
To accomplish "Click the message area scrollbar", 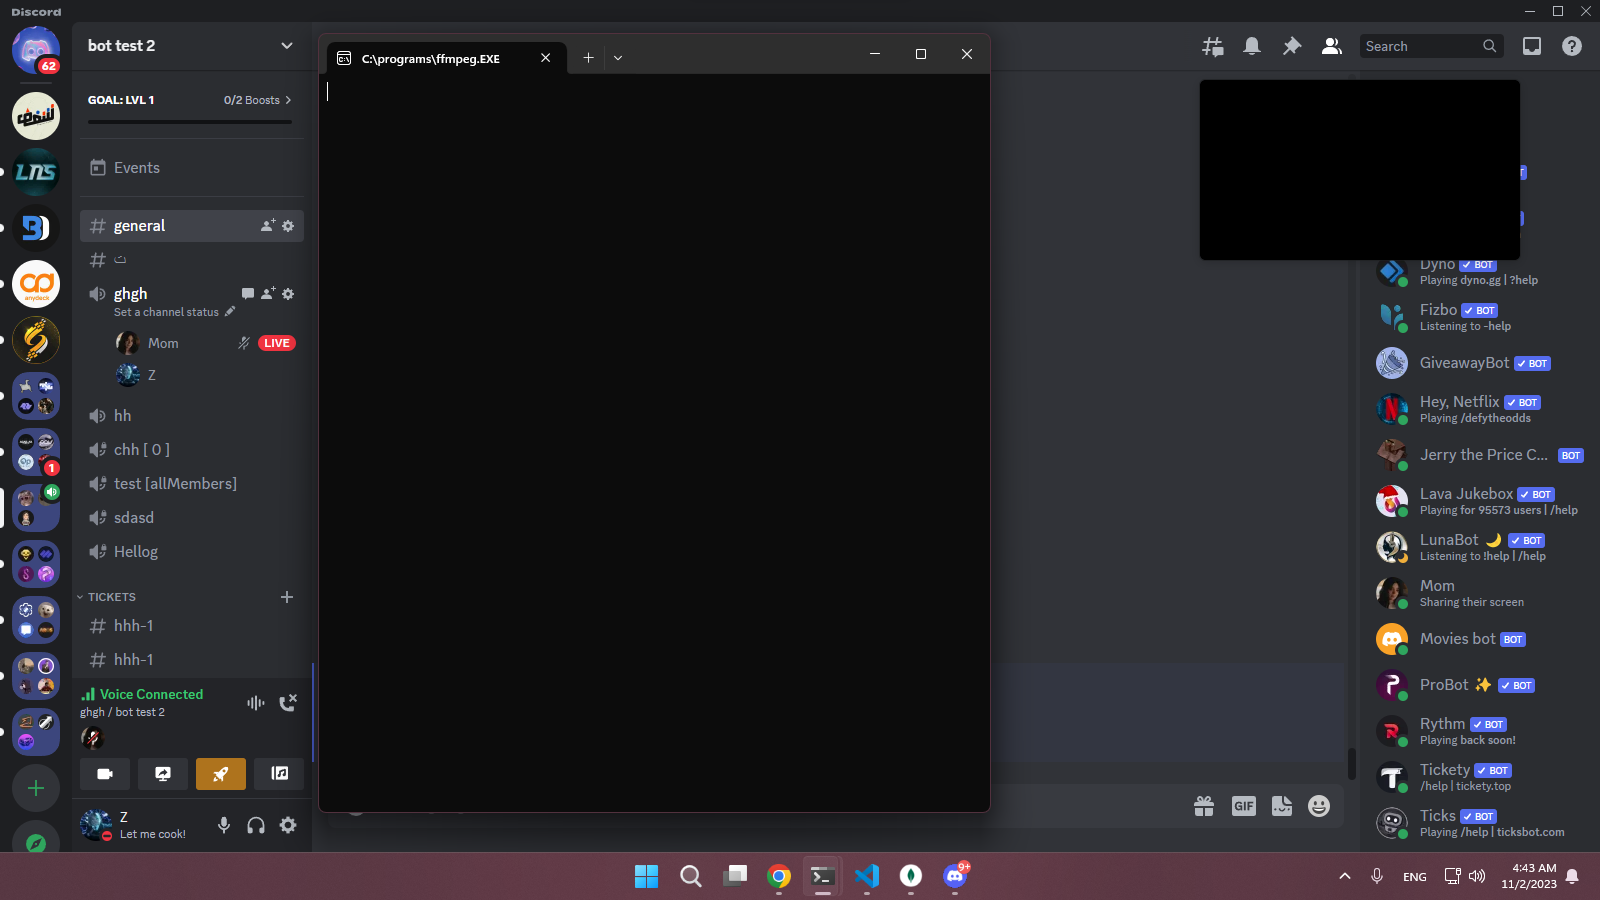I will pos(1352,765).
